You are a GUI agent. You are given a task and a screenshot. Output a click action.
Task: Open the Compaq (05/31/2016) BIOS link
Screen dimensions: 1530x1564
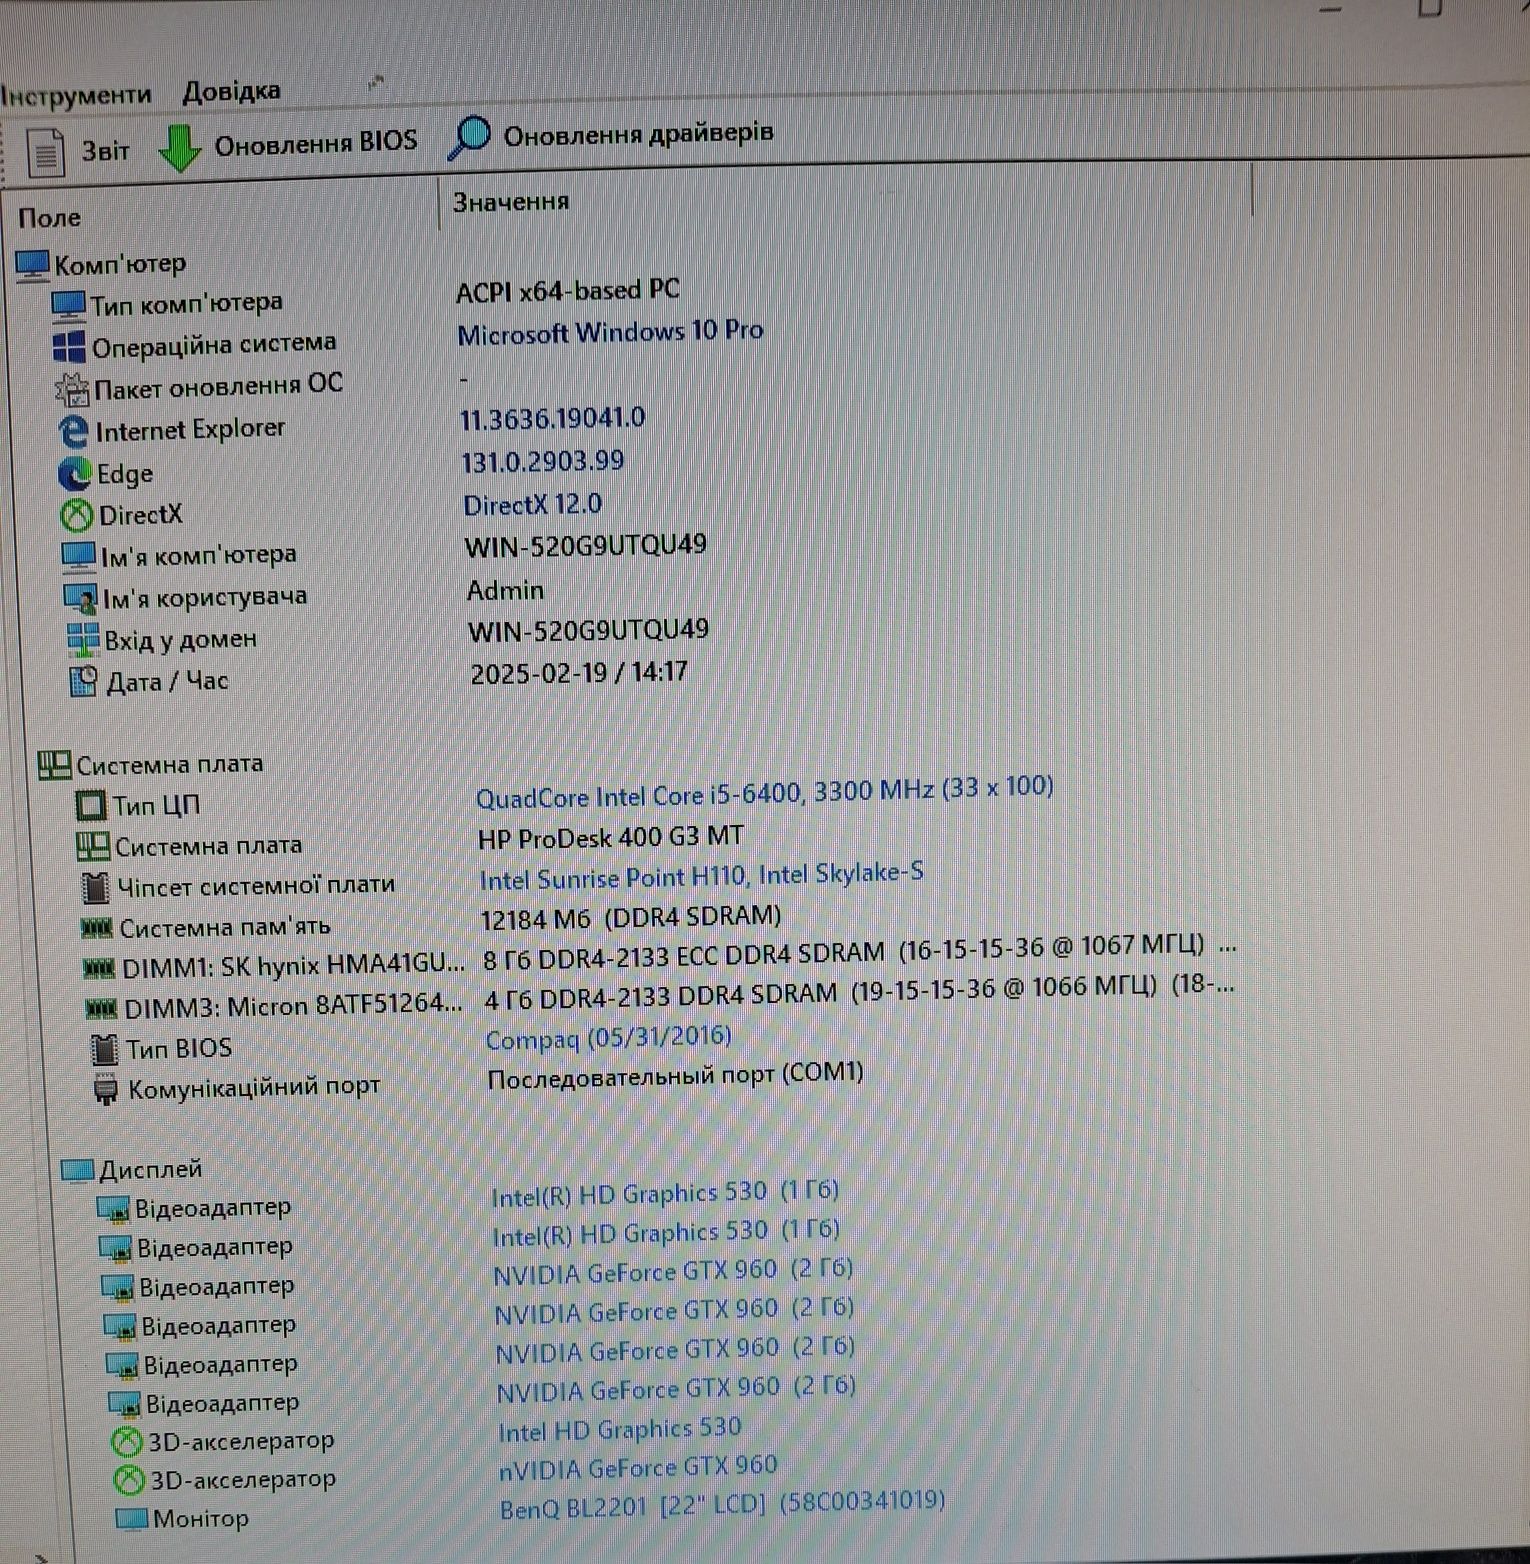pyautogui.click(x=608, y=1038)
